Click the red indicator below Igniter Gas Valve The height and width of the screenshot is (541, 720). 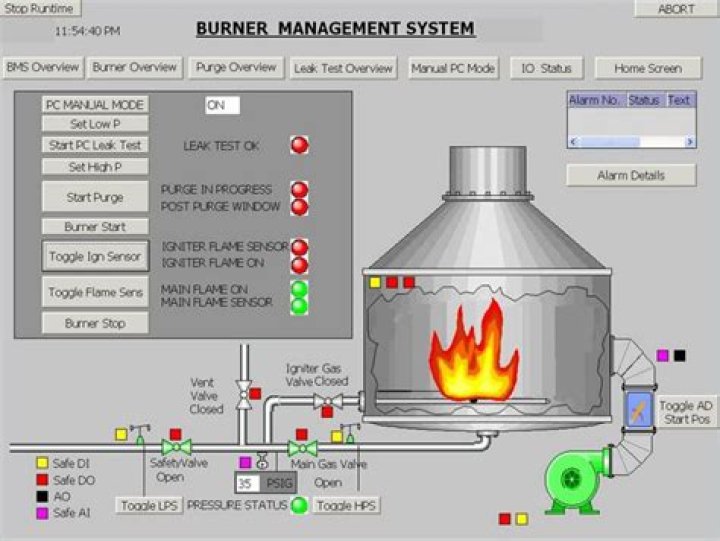[327, 412]
